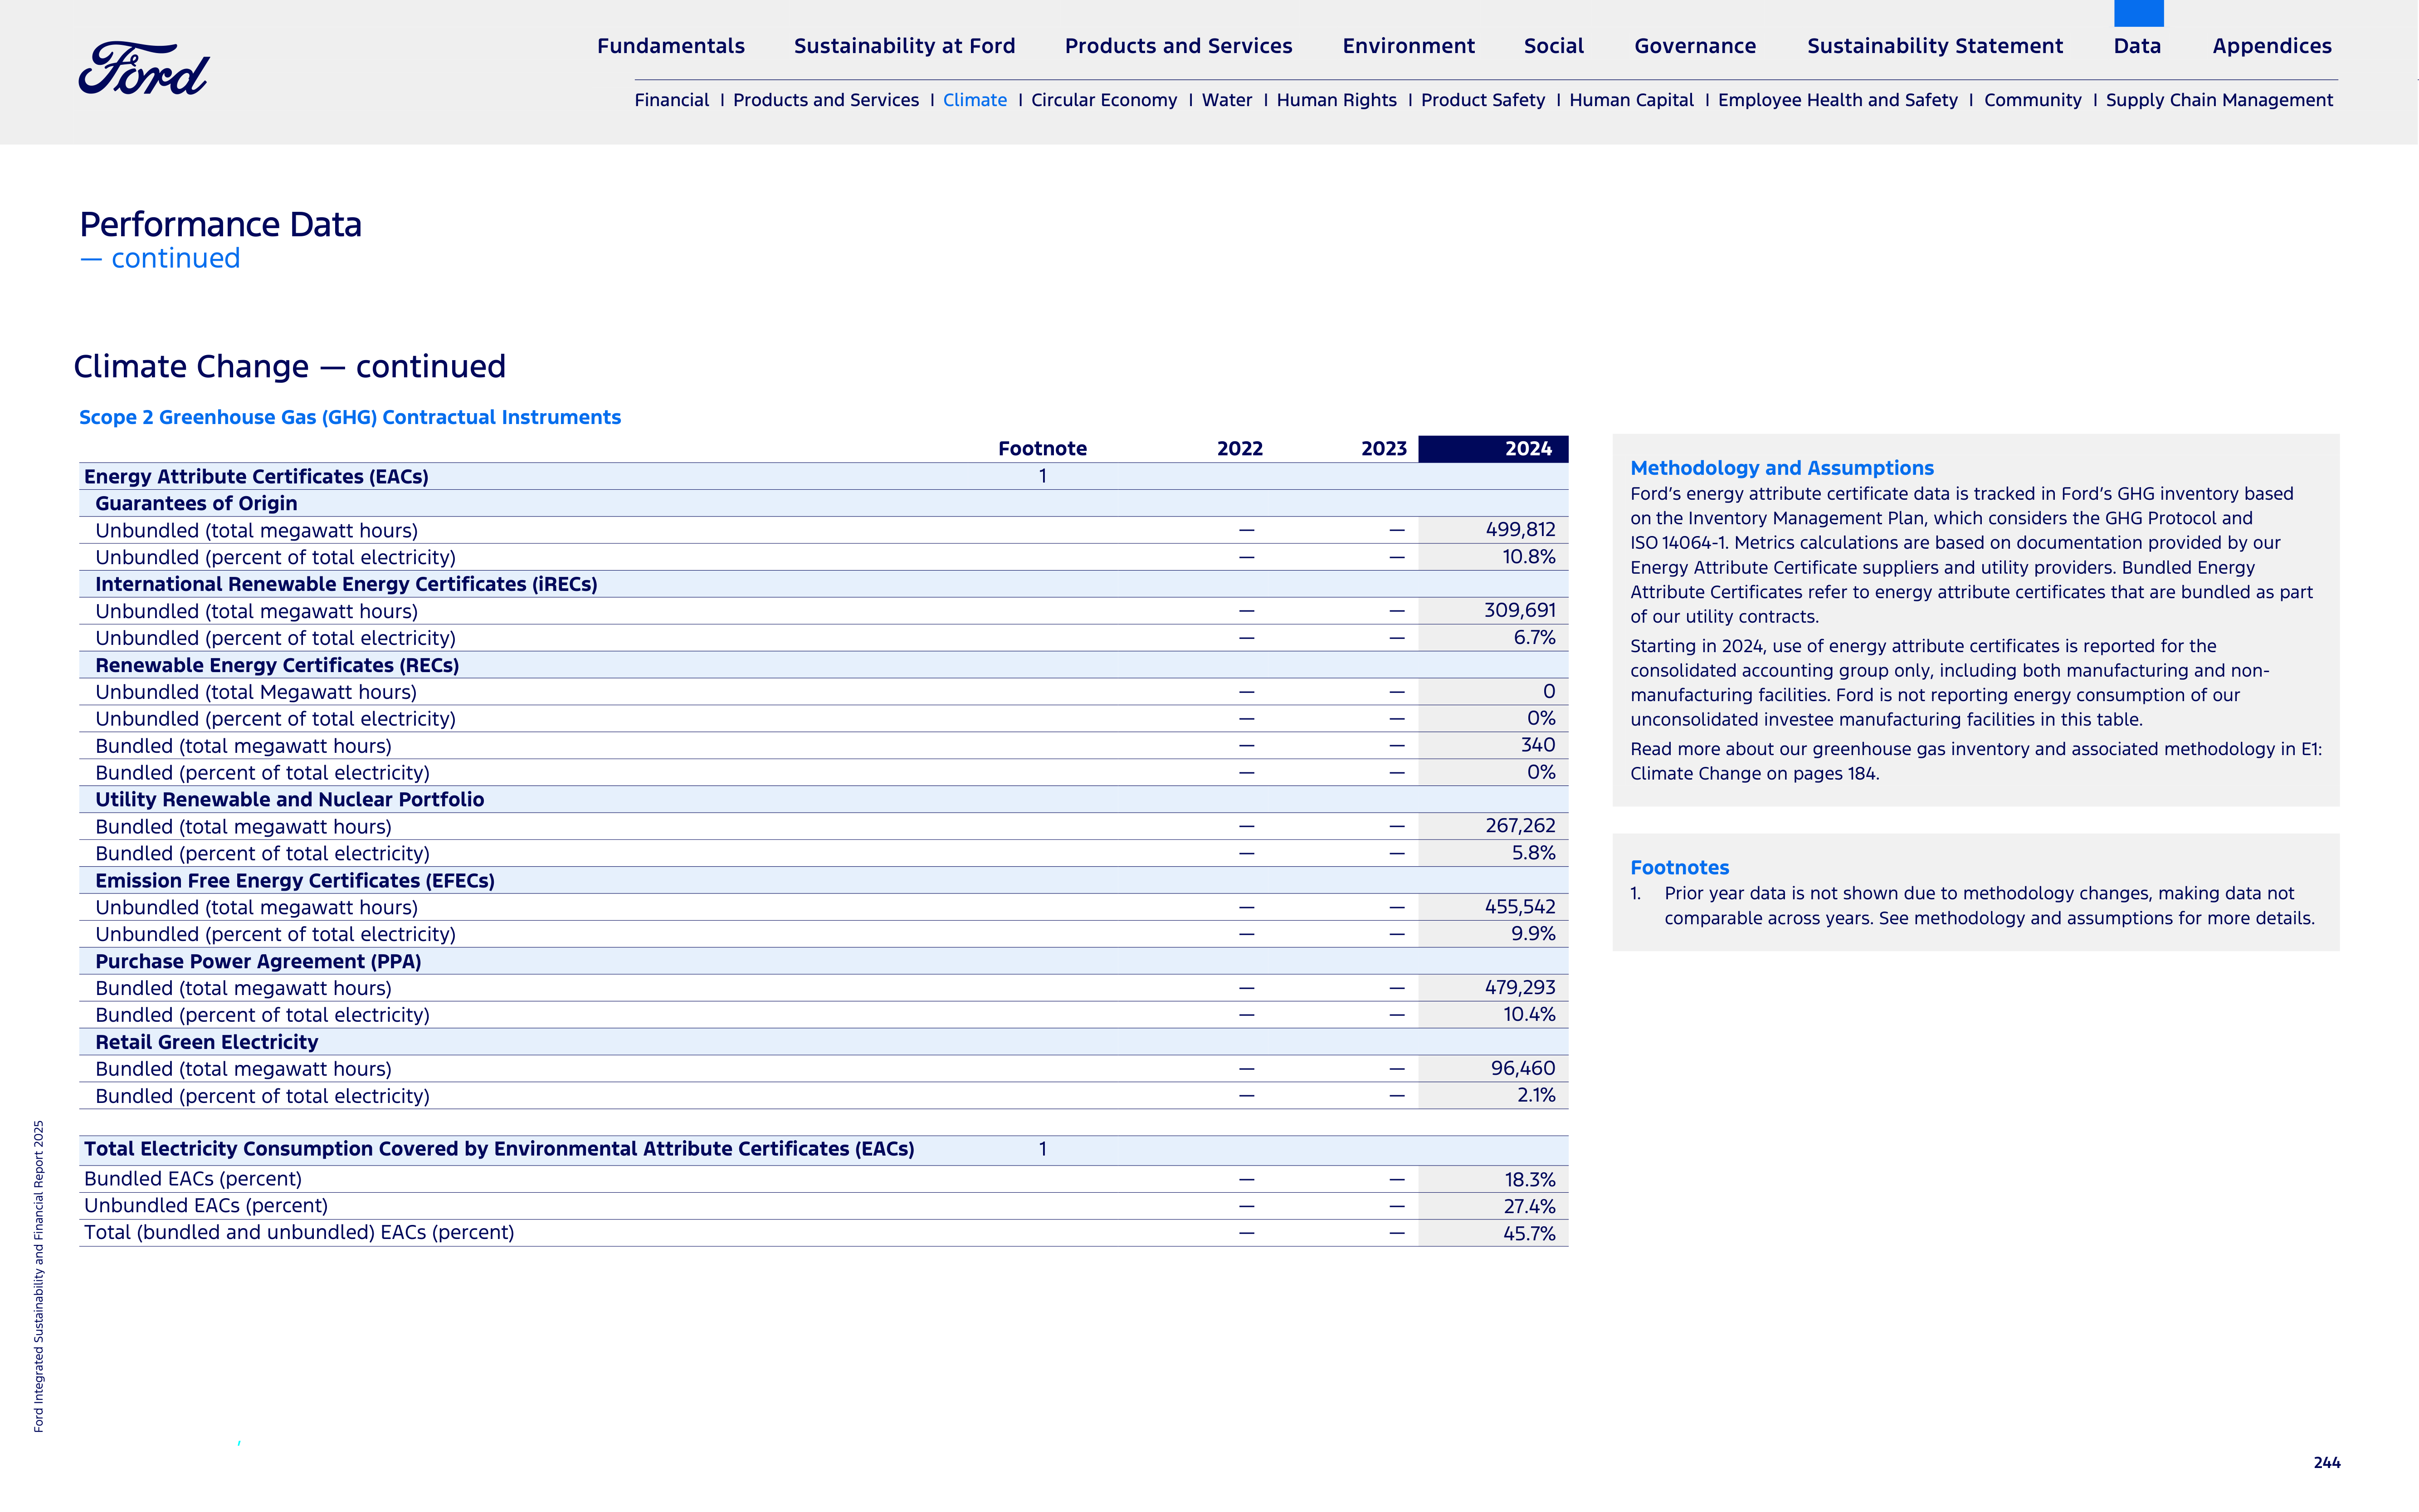This screenshot has height=1512, width=2419.
Task: Go to Products and Services sub-navigation link
Action: click(825, 100)
